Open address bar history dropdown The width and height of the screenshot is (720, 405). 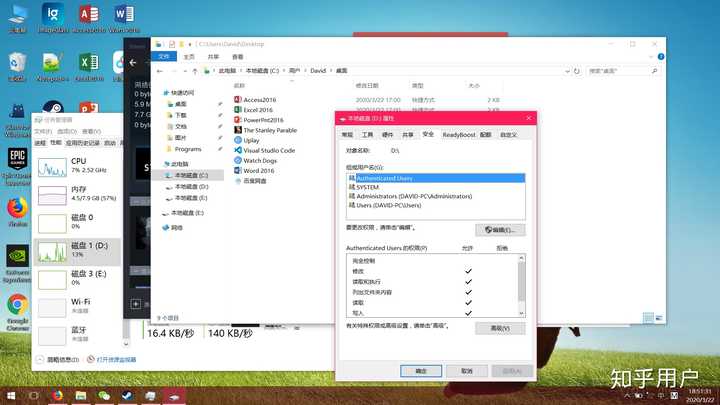point(567,71)
